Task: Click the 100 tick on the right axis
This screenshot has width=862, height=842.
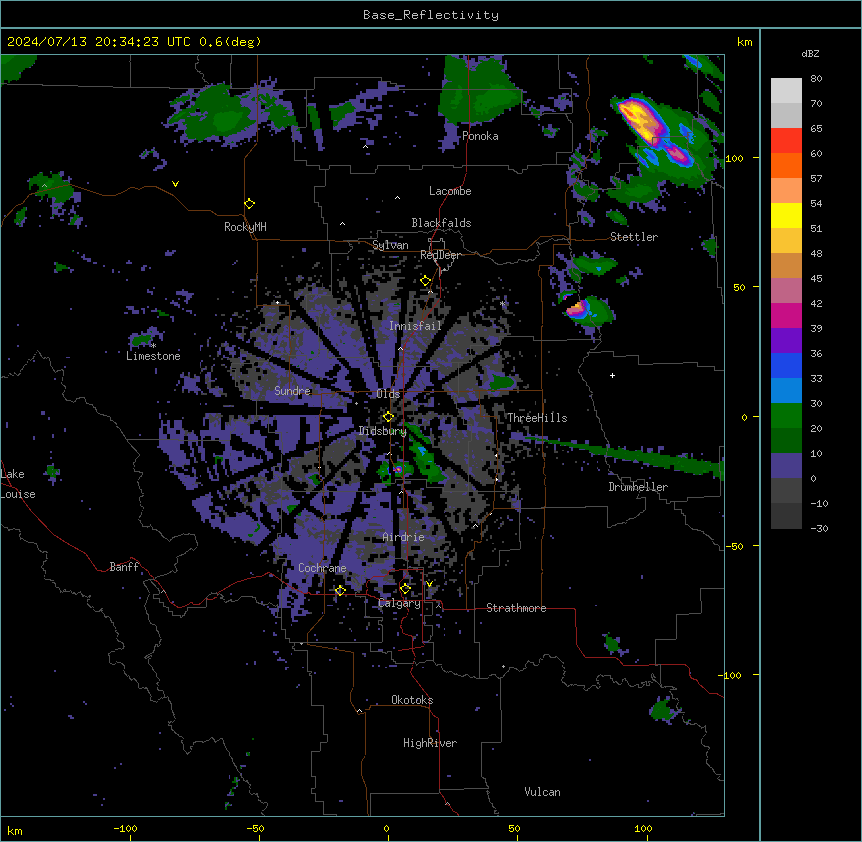Action: [x=734, y=158]
